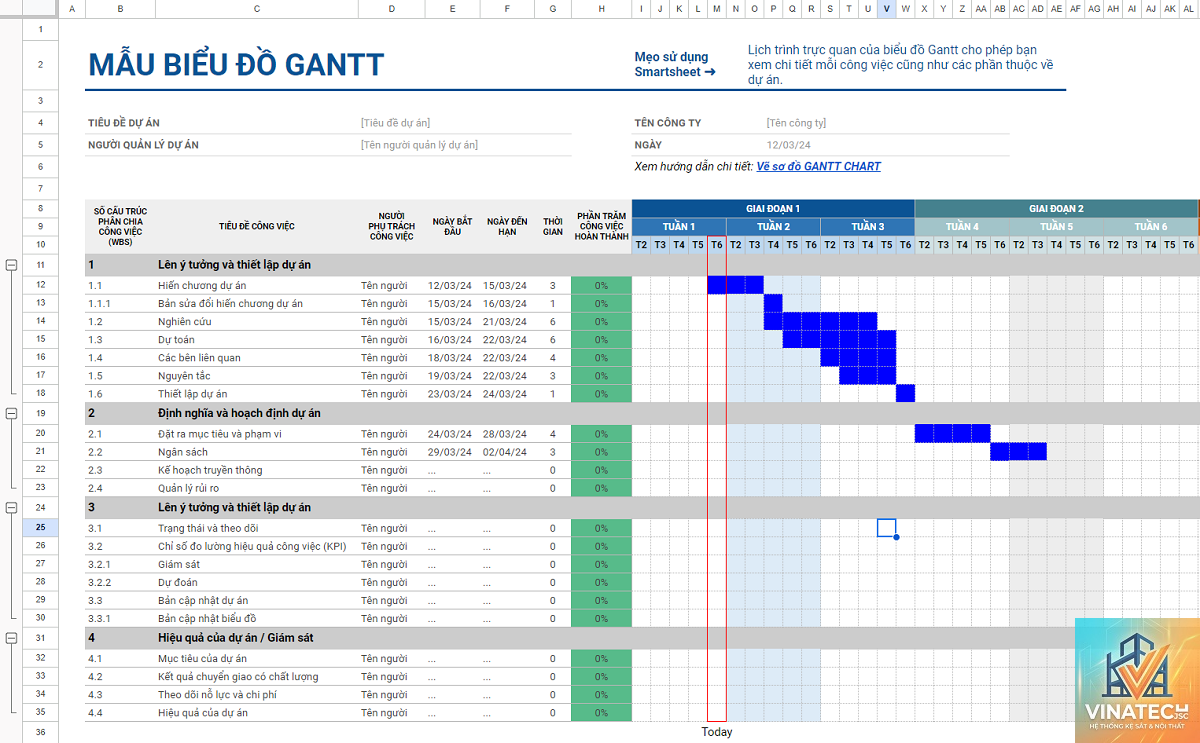Click the selected cell in row 25 column V
This screenshot has width=1200, height=743.
[x=887, y=528]
